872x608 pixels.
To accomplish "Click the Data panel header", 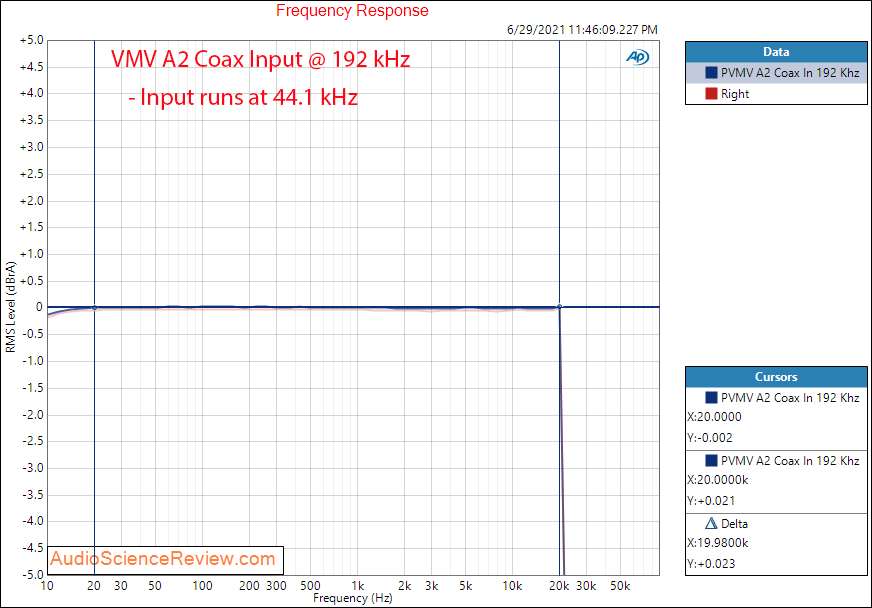I will point(776,52).
